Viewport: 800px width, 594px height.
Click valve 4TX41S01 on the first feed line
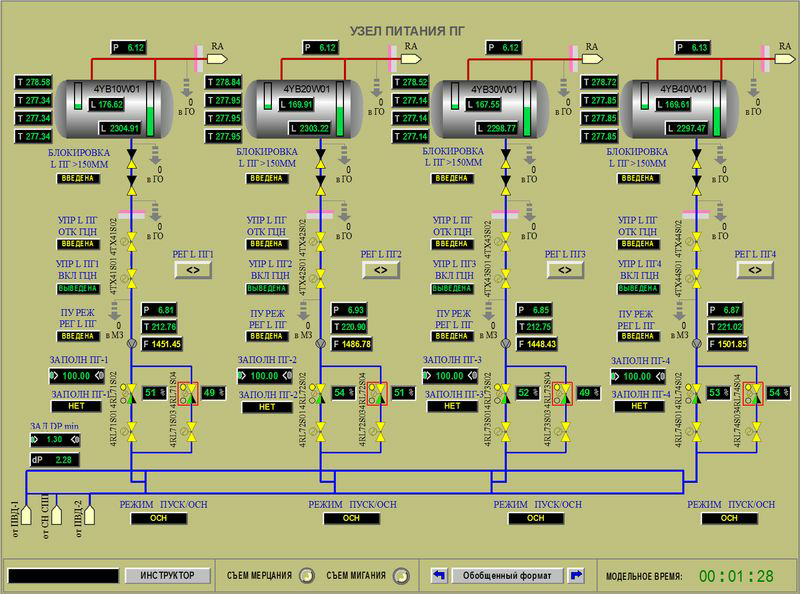(x=131, y=279)
